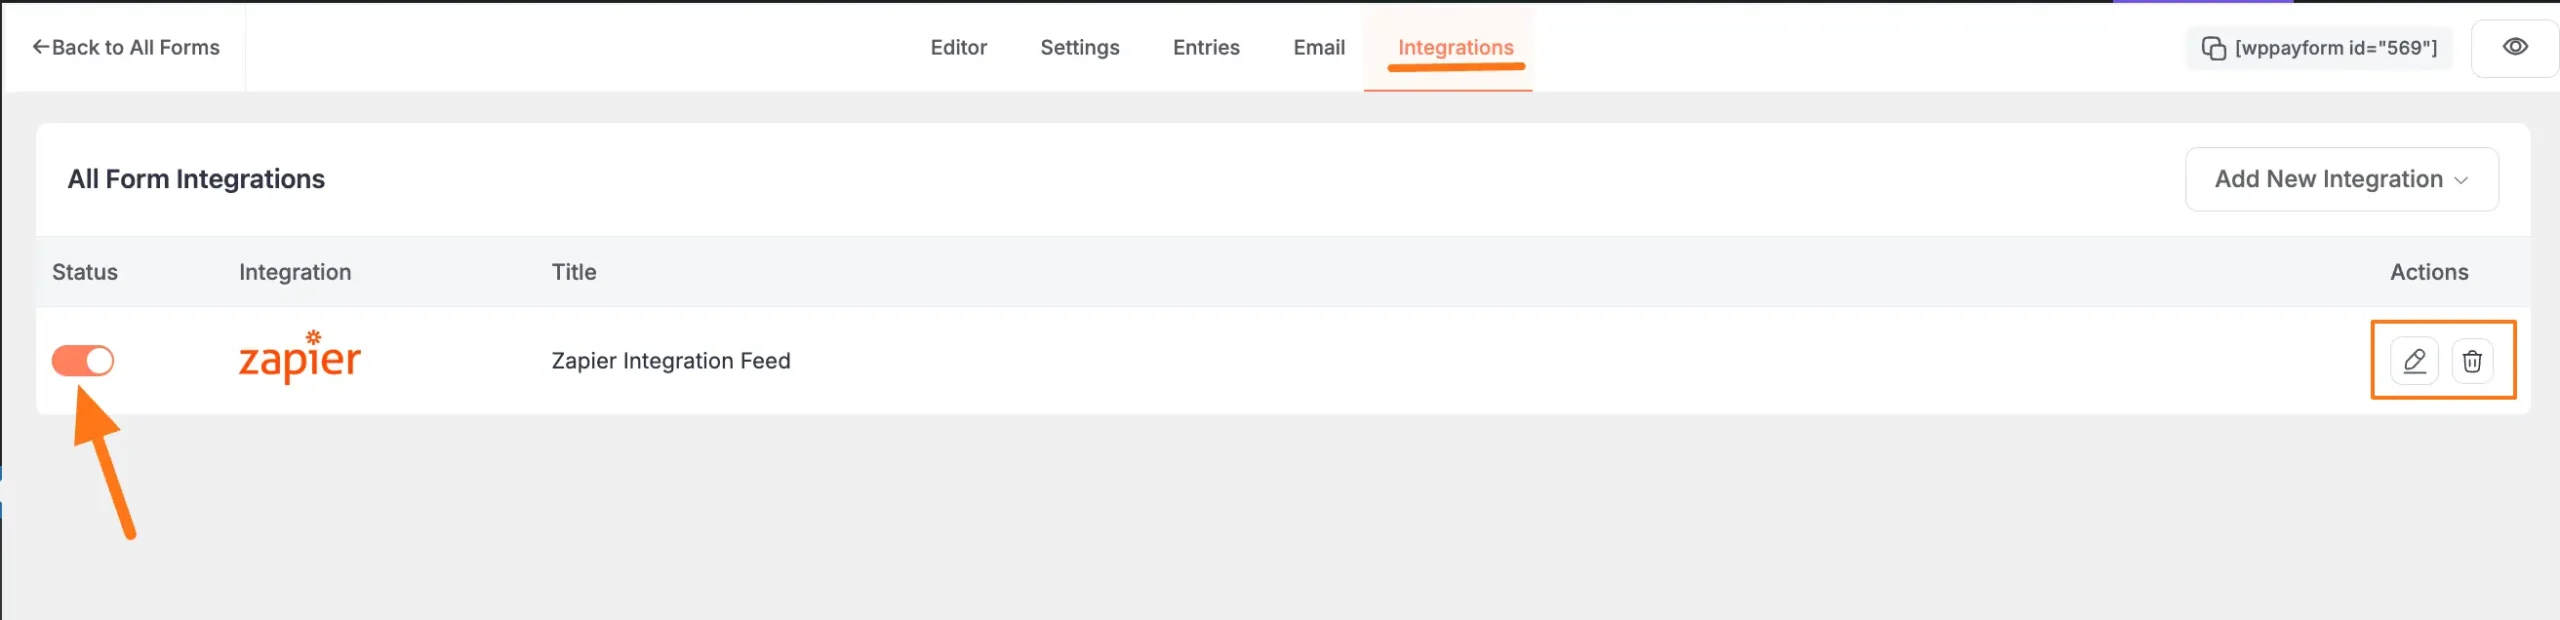The height and width of the screenshot is (620, 2560).
Task: Go to the Entries tab
Action: (1206, 47)
